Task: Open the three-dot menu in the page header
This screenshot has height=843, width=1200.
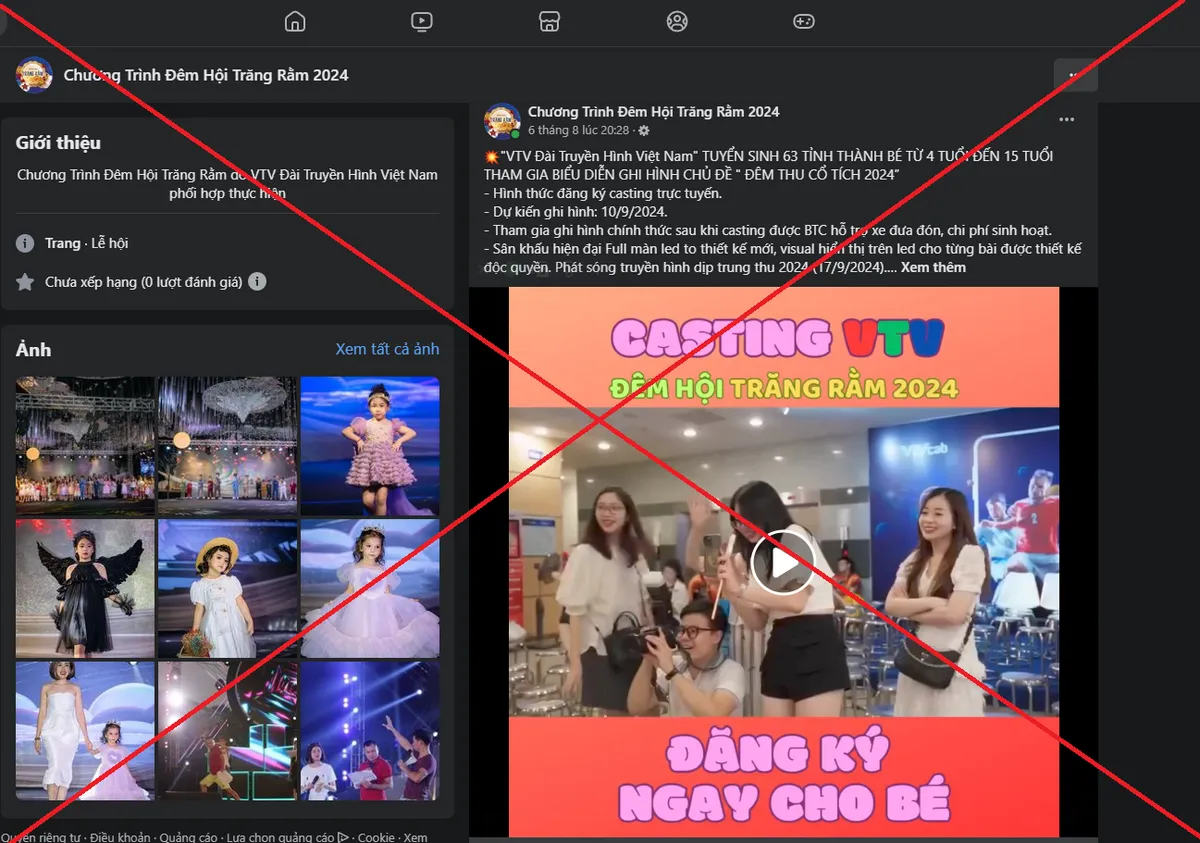Action: tap(1075, 75)
